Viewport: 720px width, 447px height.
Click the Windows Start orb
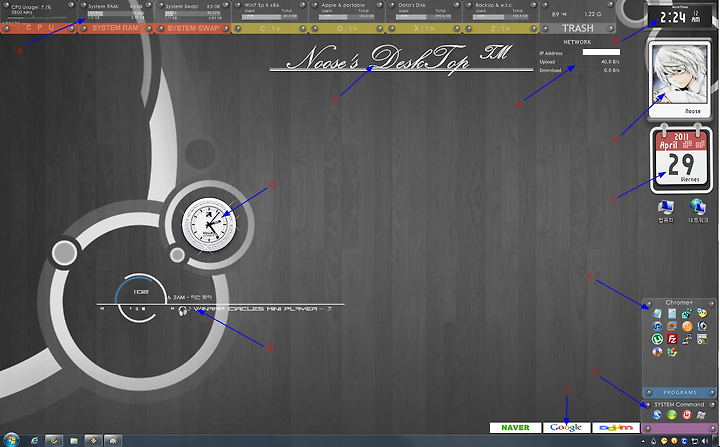(x=11, y=440)
